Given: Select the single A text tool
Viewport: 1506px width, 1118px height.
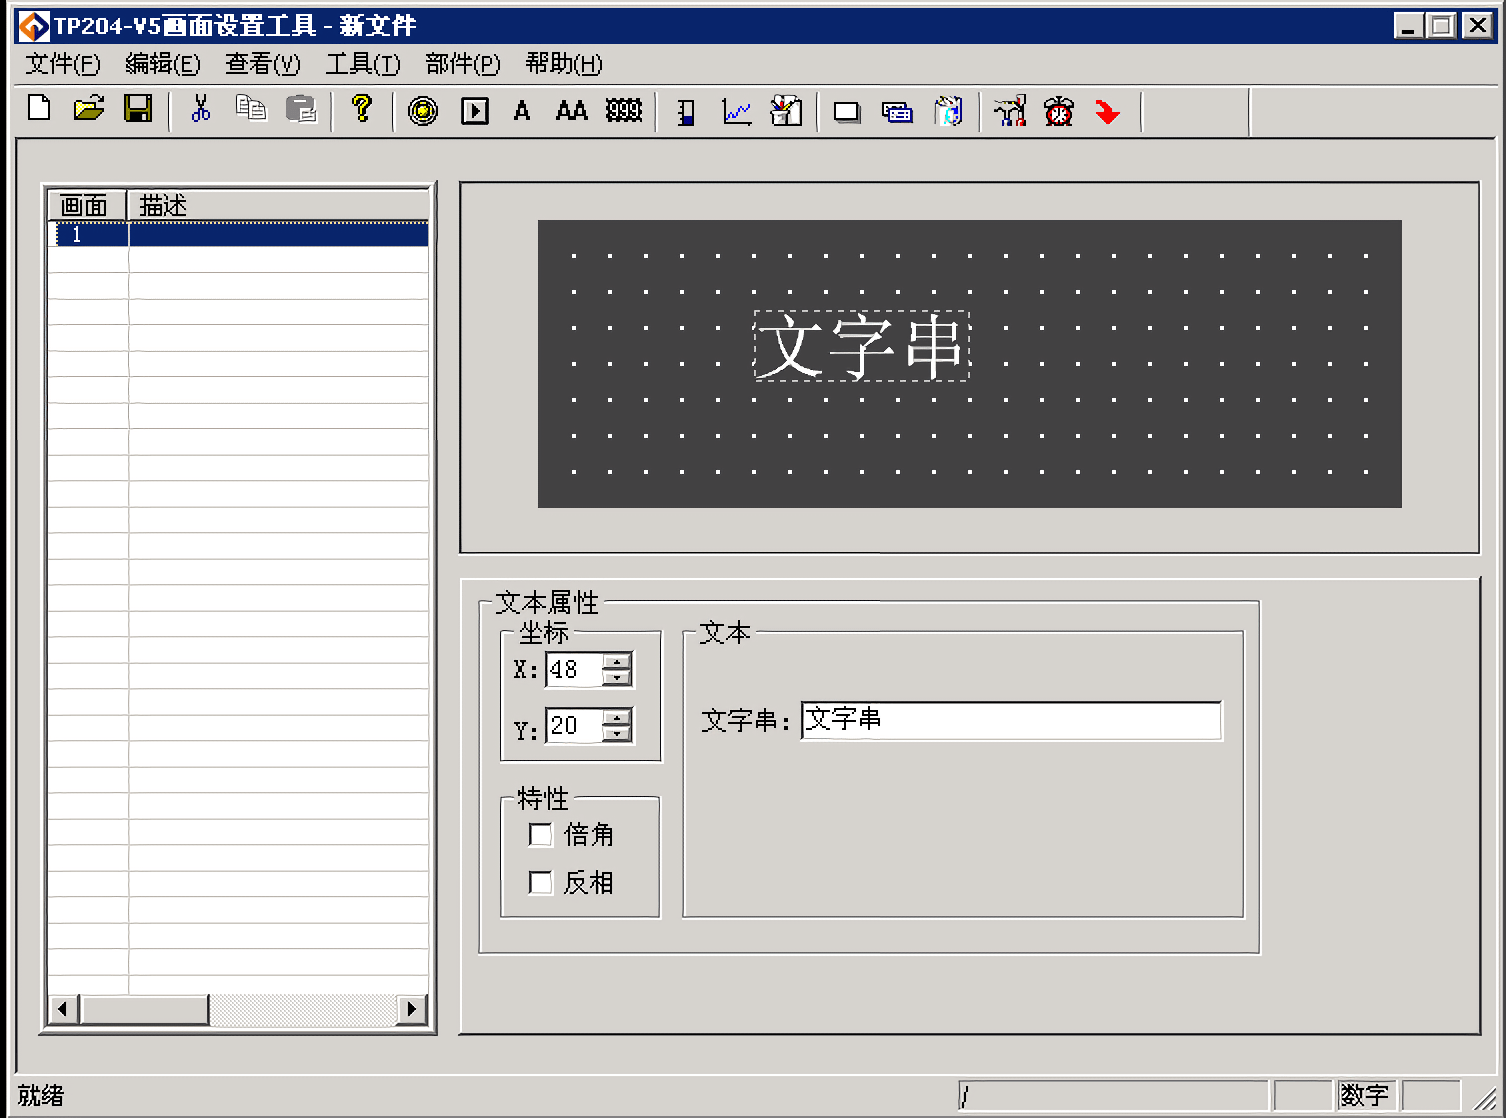Looking at the screenshot, I should 521,111.
